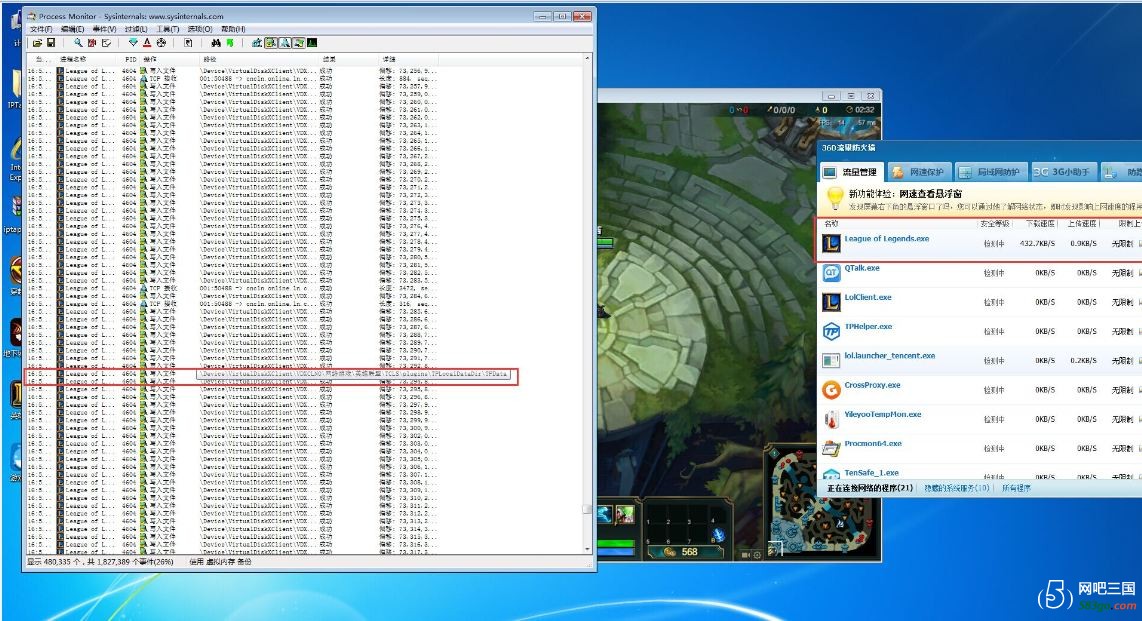This screenshot has height=621, width=1142.
Task: Click the event list scrollbar up arrow
Action: point(587,58)
